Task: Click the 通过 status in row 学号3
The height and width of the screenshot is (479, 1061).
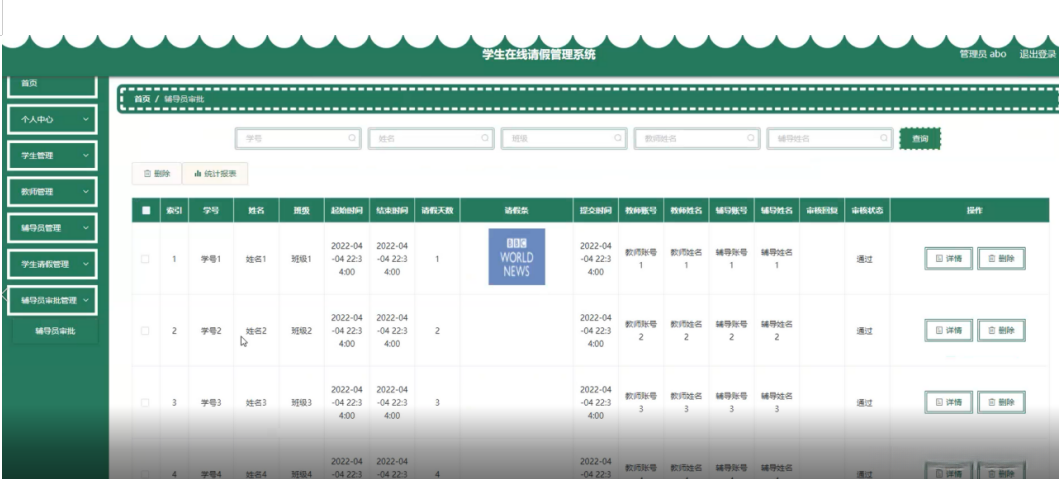Action: [x=864, y=403]
